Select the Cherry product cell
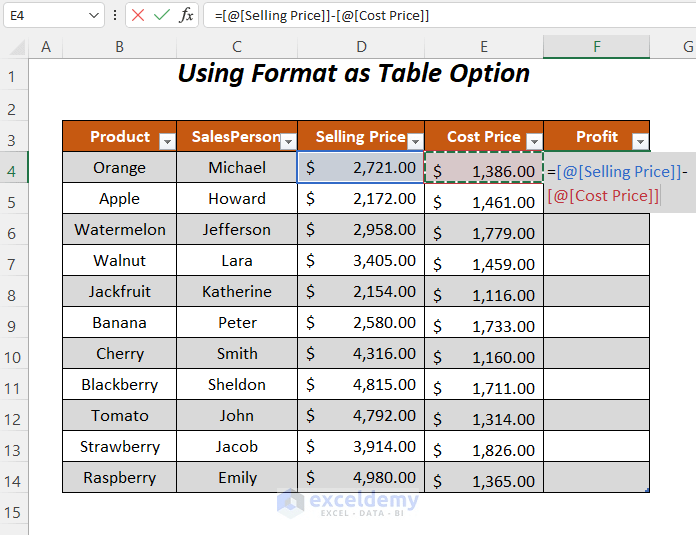Screen dimensions: 696x535 pyautogui.click(x=119, y=353)
